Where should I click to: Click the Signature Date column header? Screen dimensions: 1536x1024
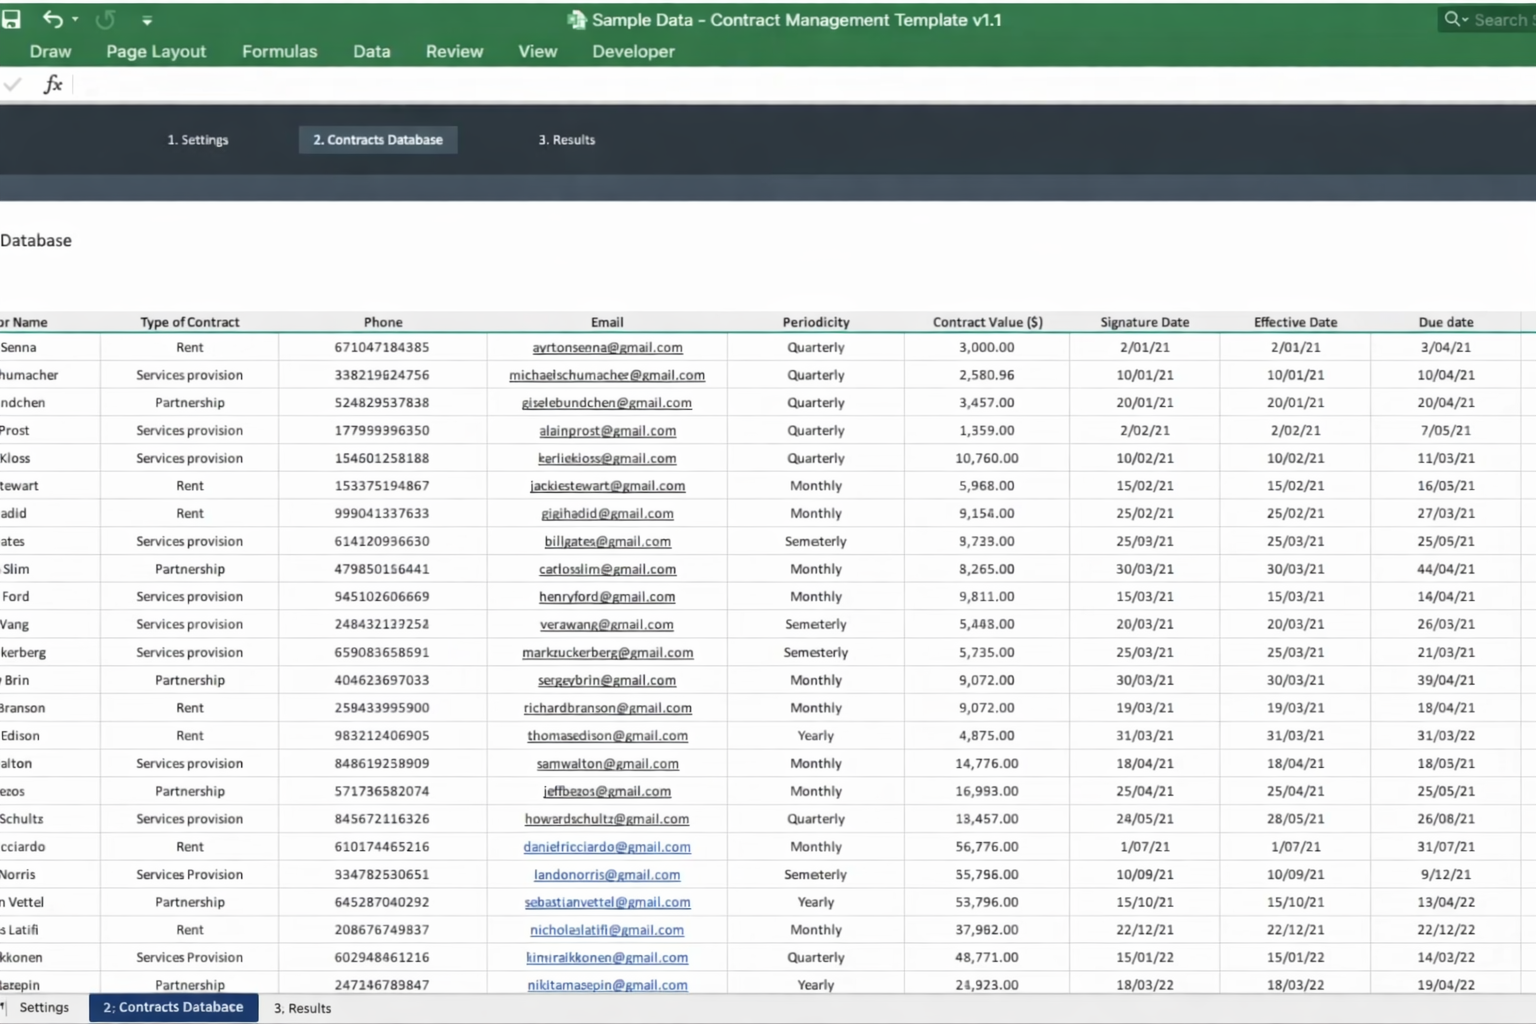click(1145, 322)
